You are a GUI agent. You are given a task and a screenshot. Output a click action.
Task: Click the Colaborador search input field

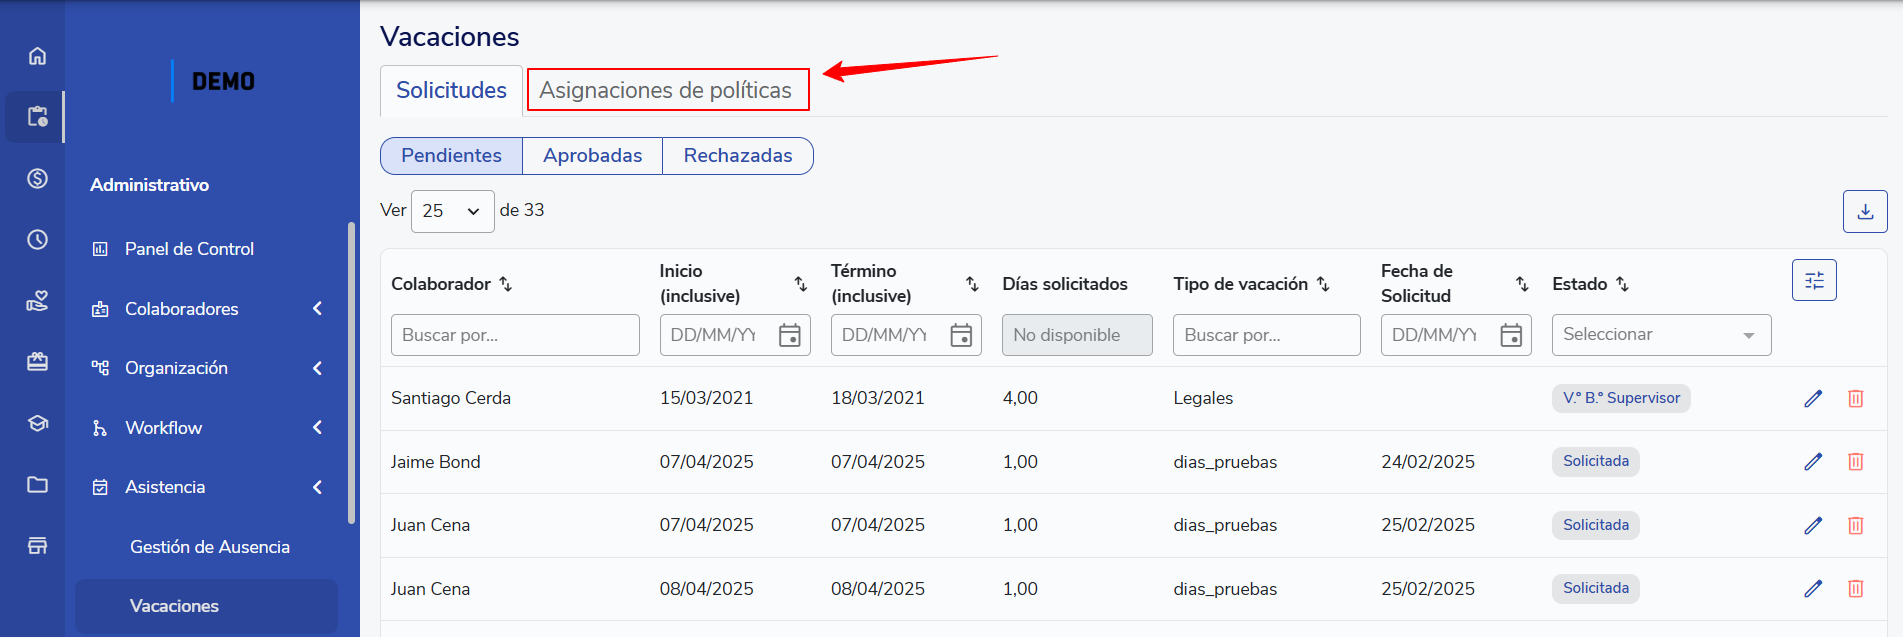click(515, 335)
